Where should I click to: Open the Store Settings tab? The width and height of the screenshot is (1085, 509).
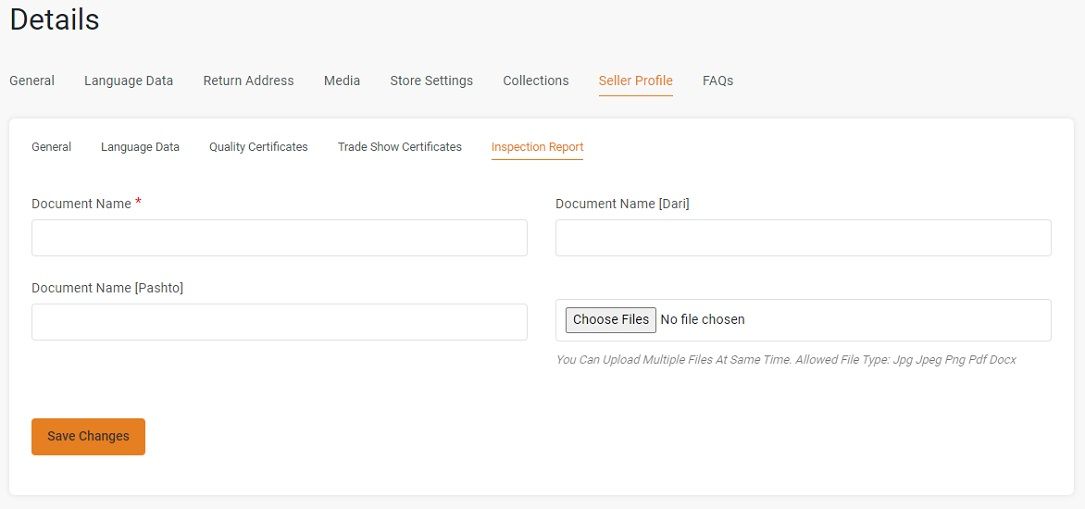(431, 80)
